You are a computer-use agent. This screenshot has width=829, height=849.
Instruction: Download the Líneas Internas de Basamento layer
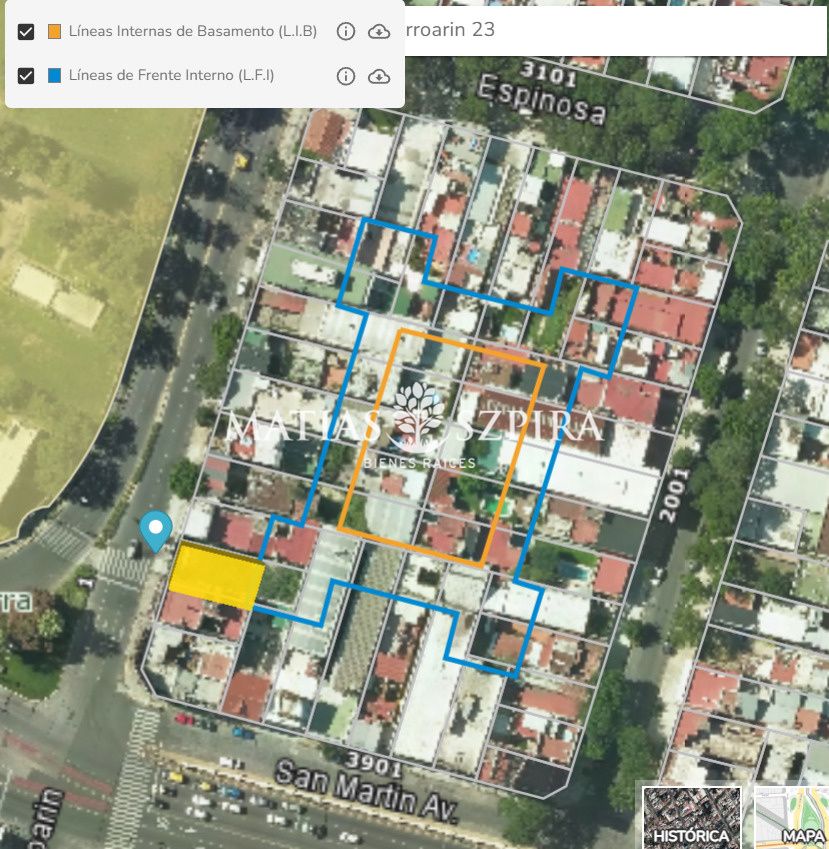click(379, 32)
